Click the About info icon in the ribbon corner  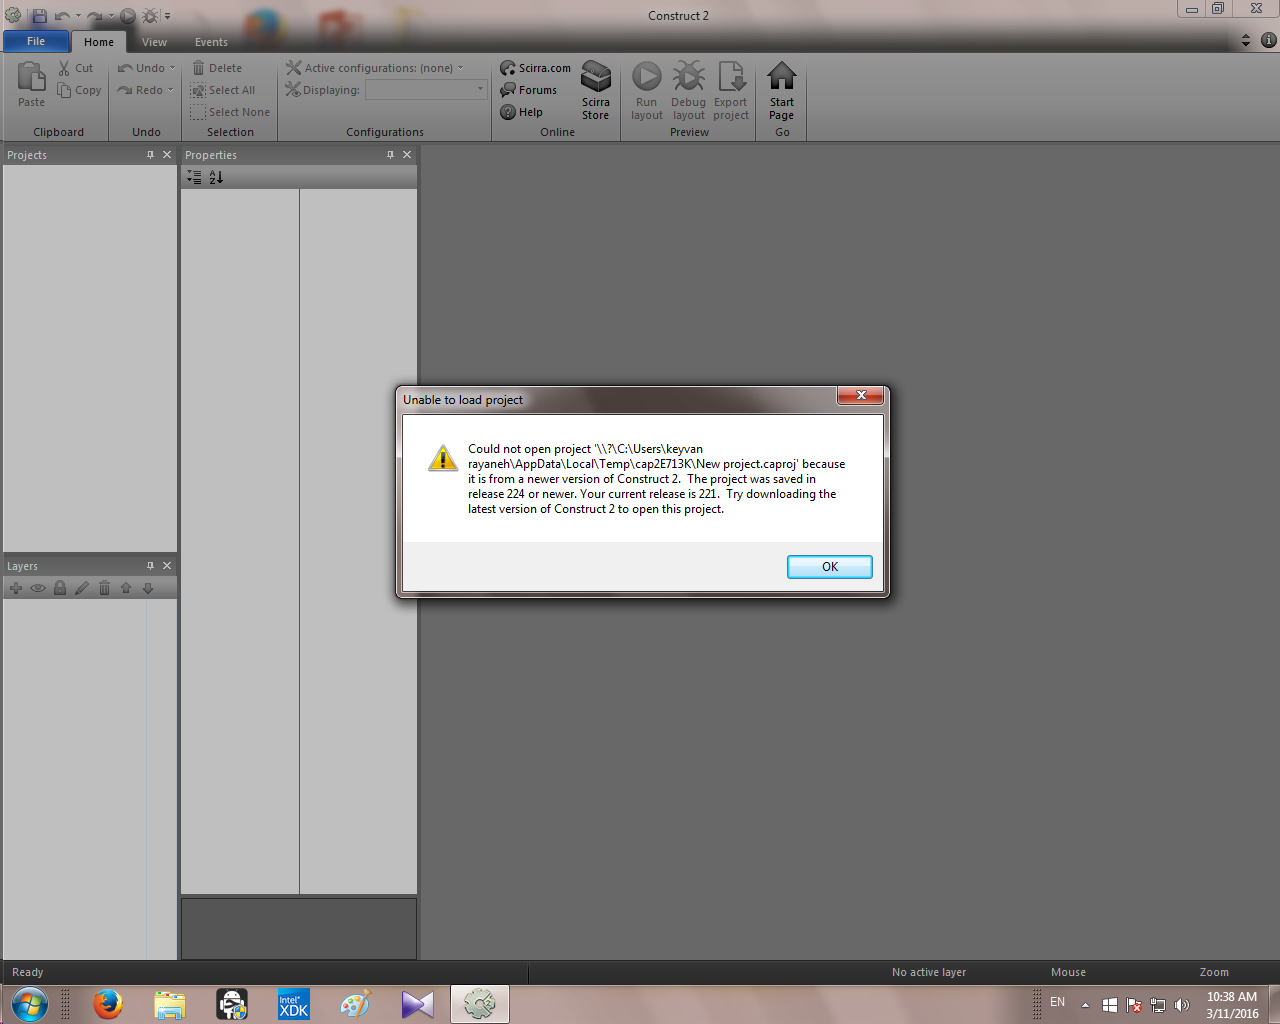click(1268, 41)
